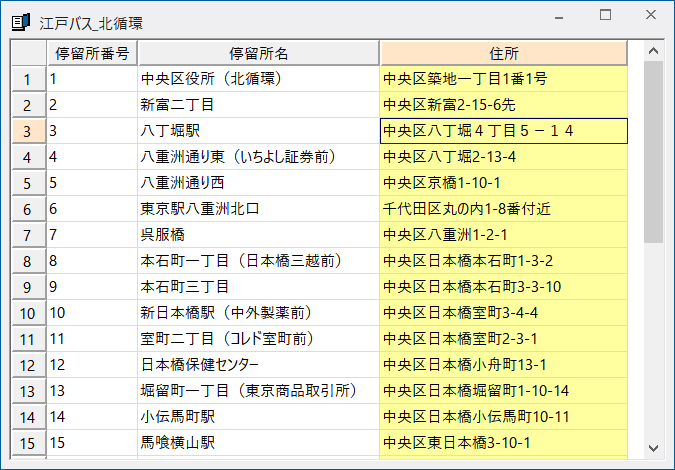Select address 千代田区丸の内1-8番付近
The width and height of the screenshot is (675, 470).
[x=503, y=208]
